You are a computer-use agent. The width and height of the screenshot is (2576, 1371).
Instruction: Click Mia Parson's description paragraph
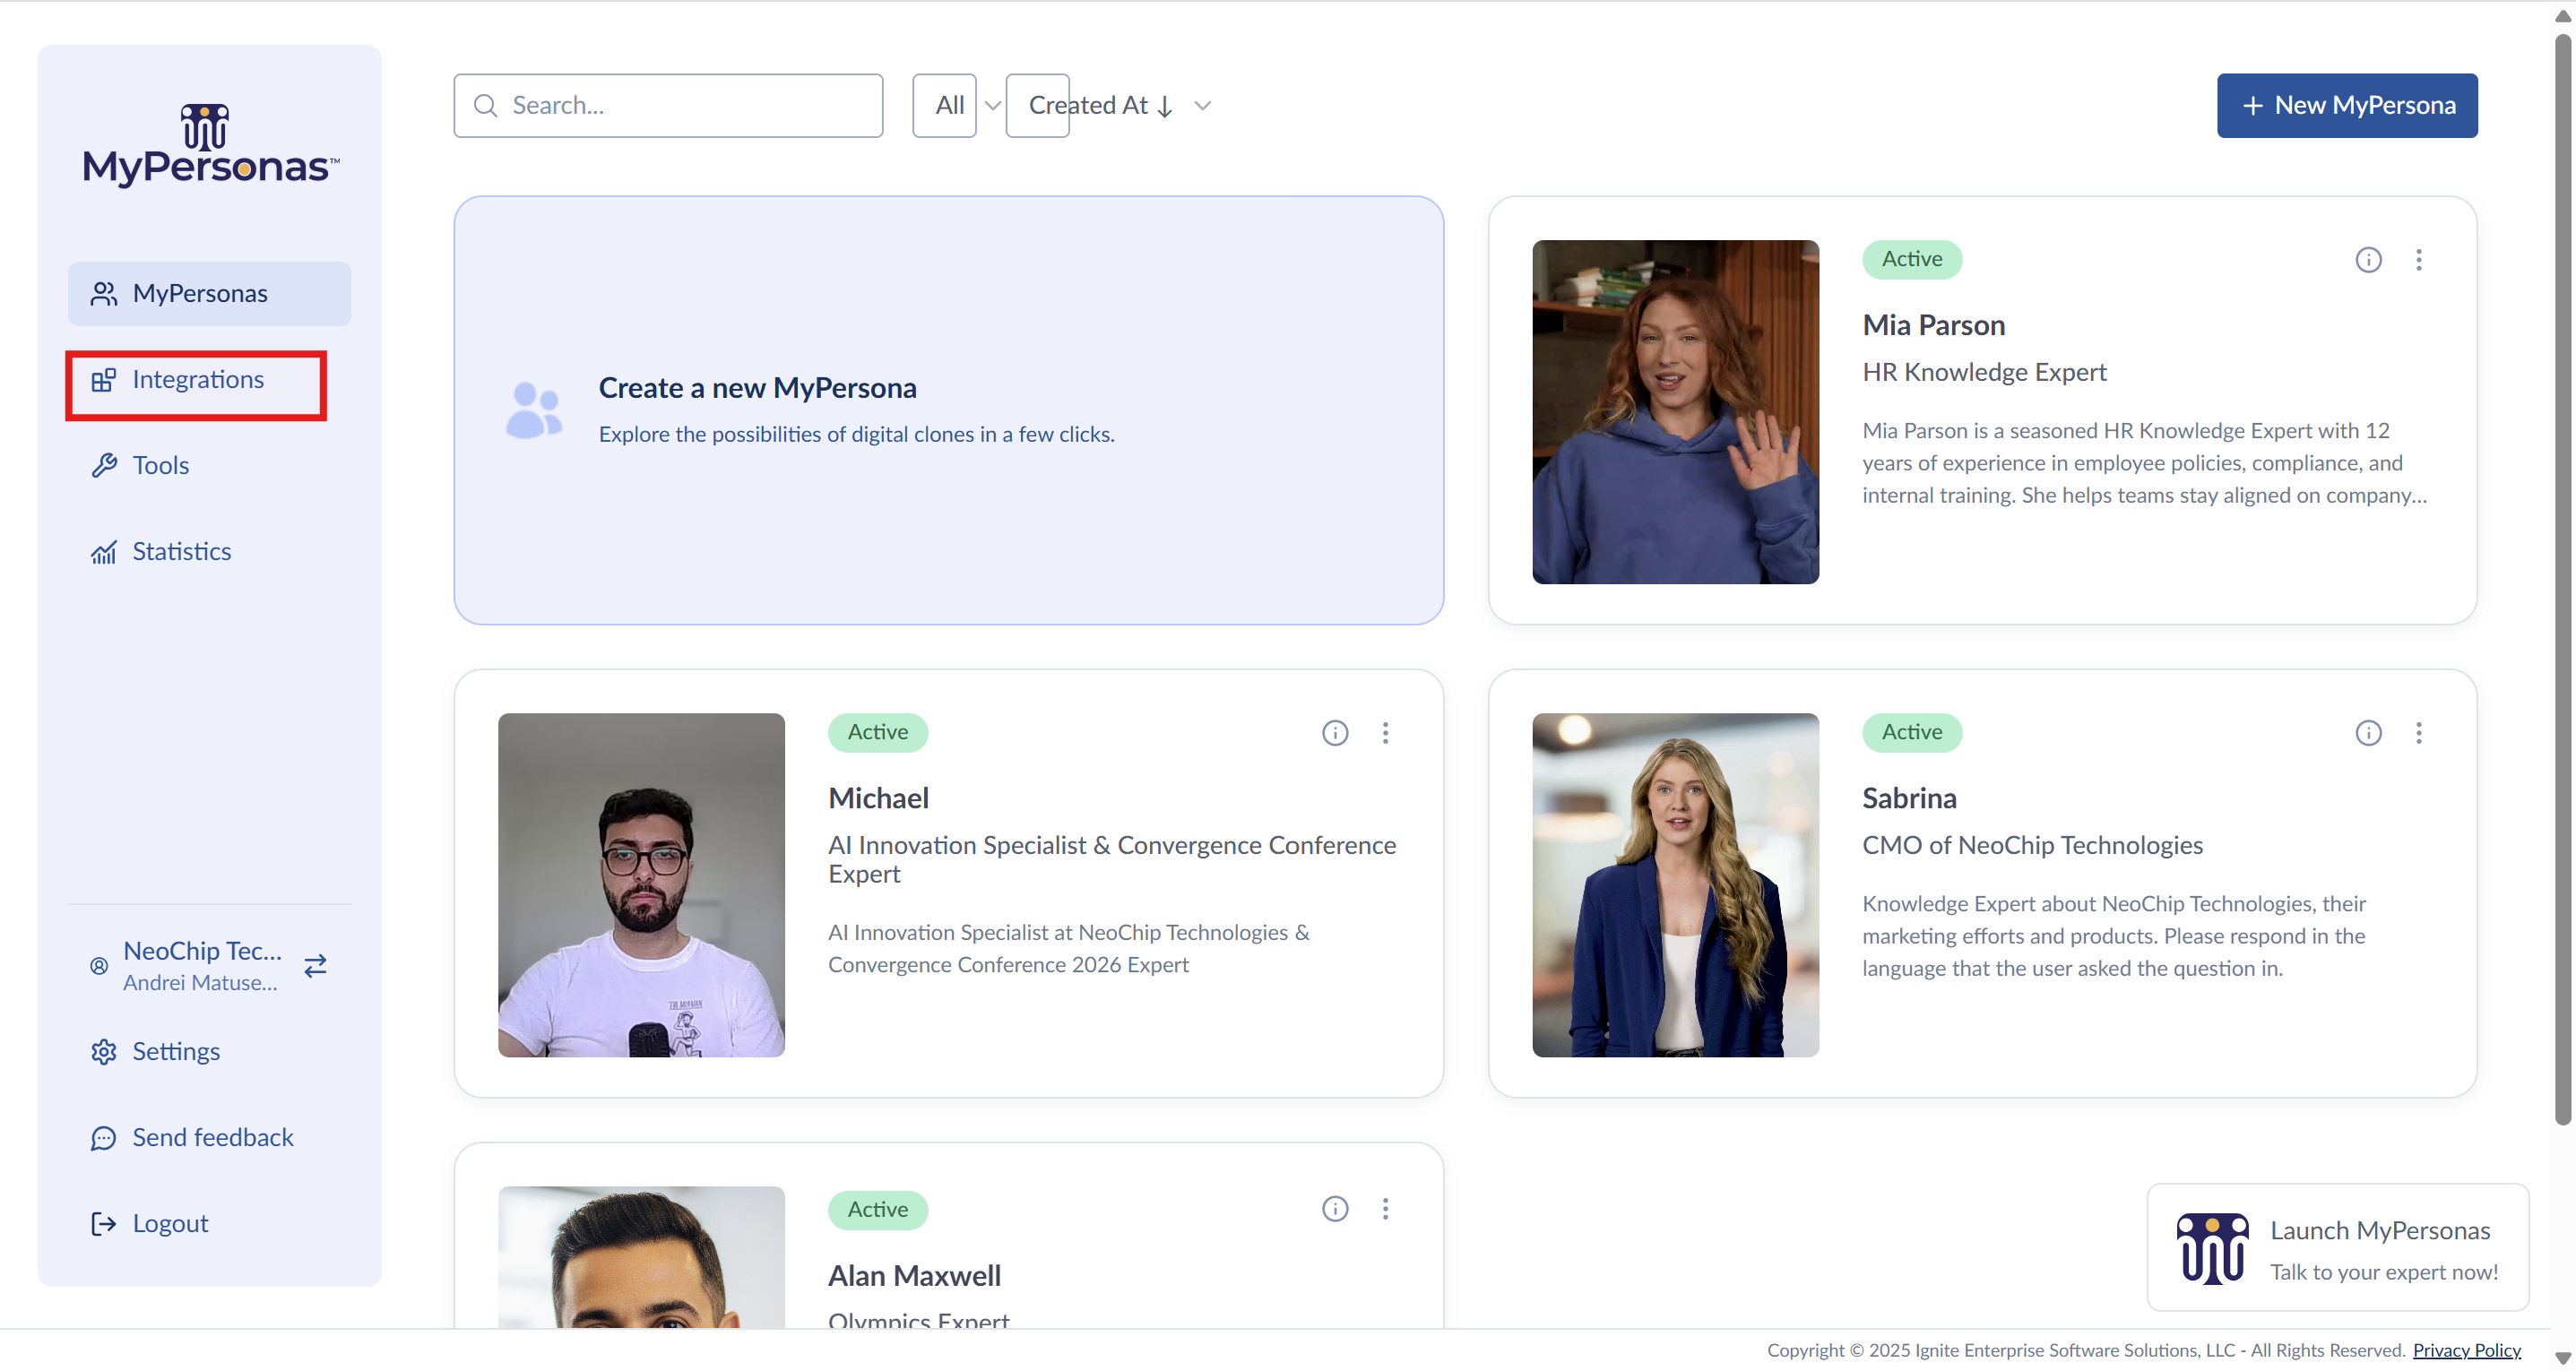(2143, 463)
